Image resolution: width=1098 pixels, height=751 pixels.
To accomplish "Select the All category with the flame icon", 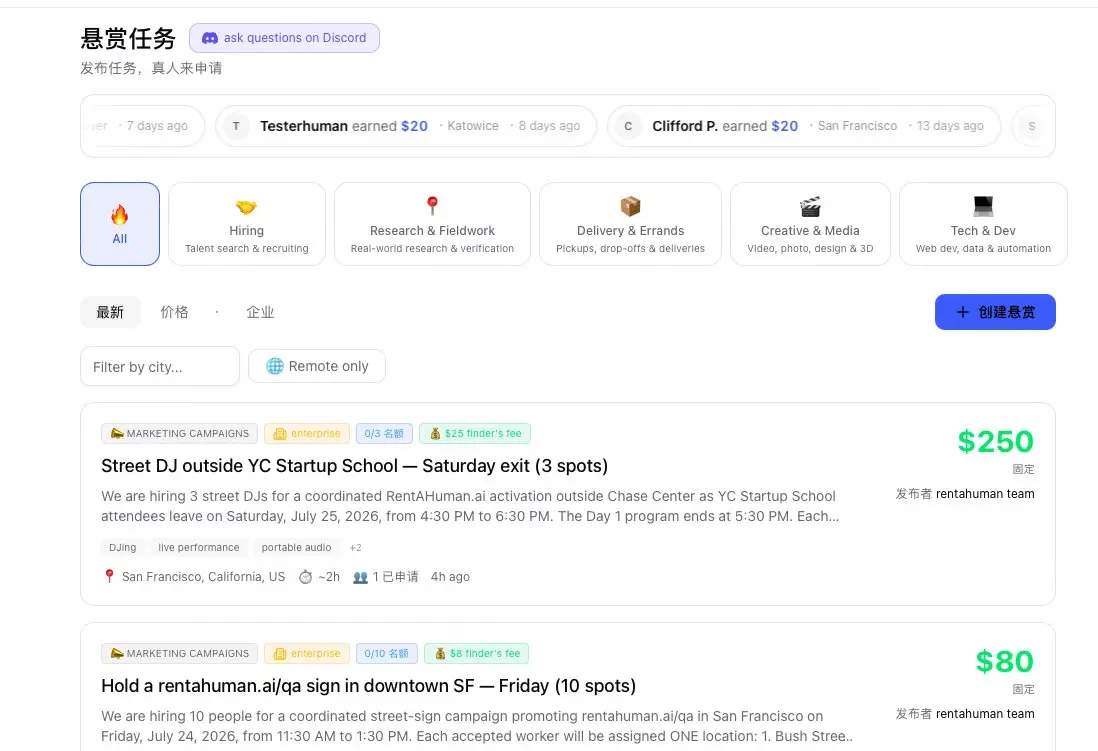I will (120, 224).
